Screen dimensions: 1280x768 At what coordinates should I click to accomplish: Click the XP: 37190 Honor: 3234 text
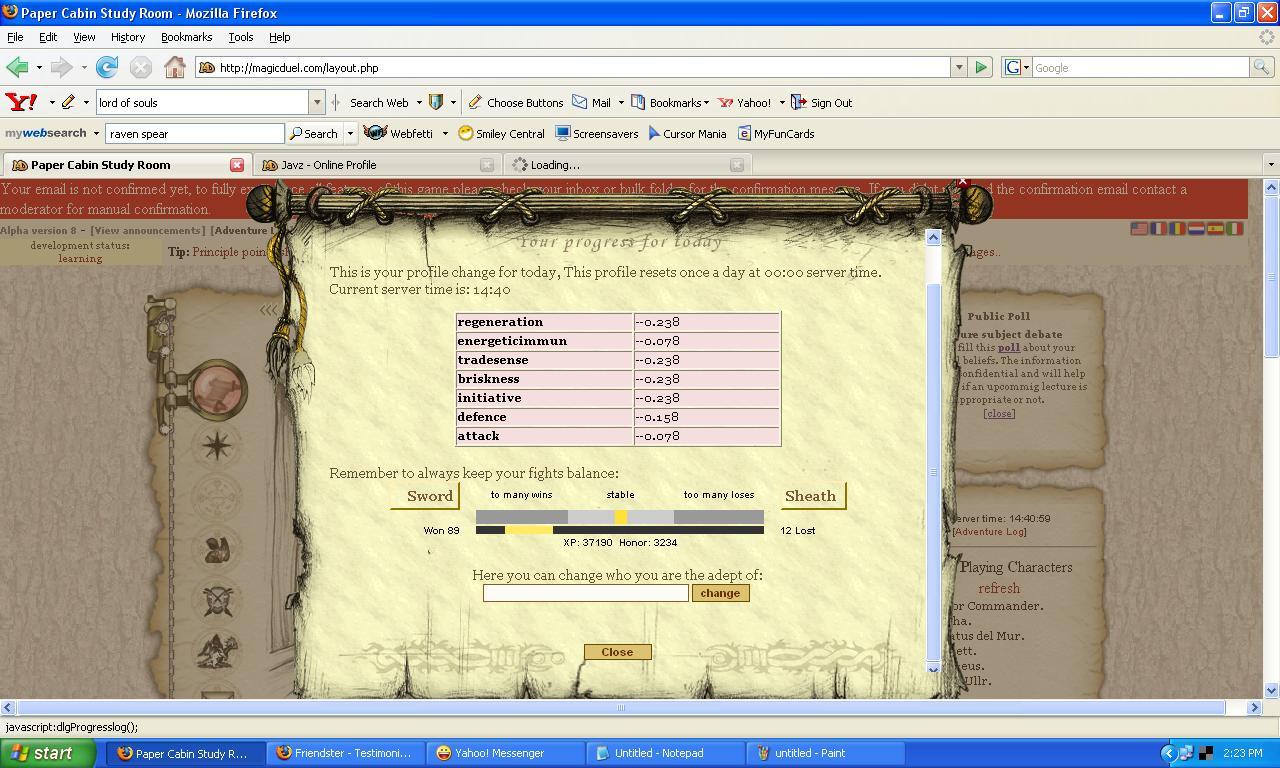pos(620,542)
